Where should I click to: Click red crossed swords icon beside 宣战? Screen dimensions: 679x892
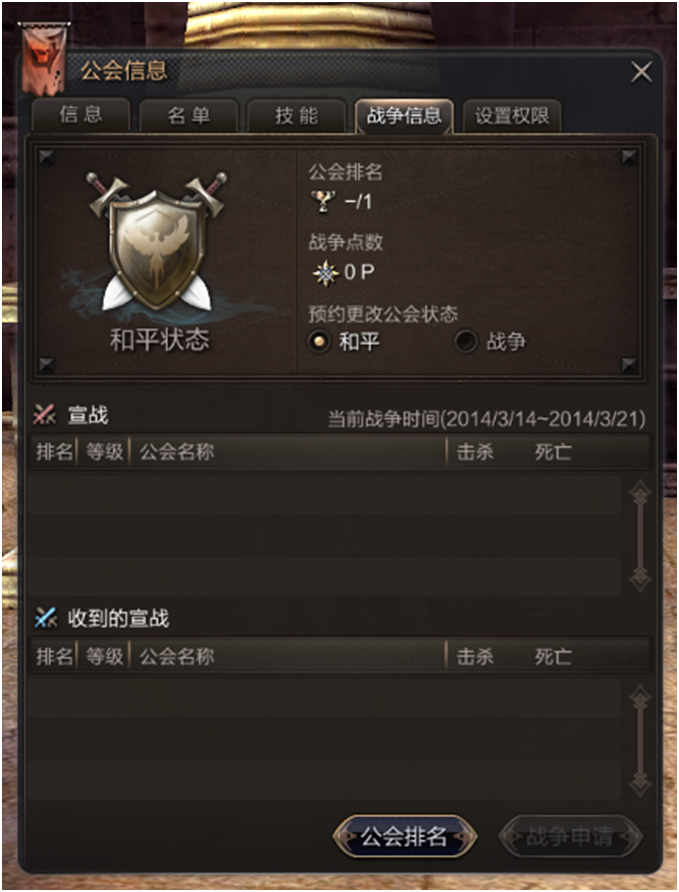coord(44,415)
